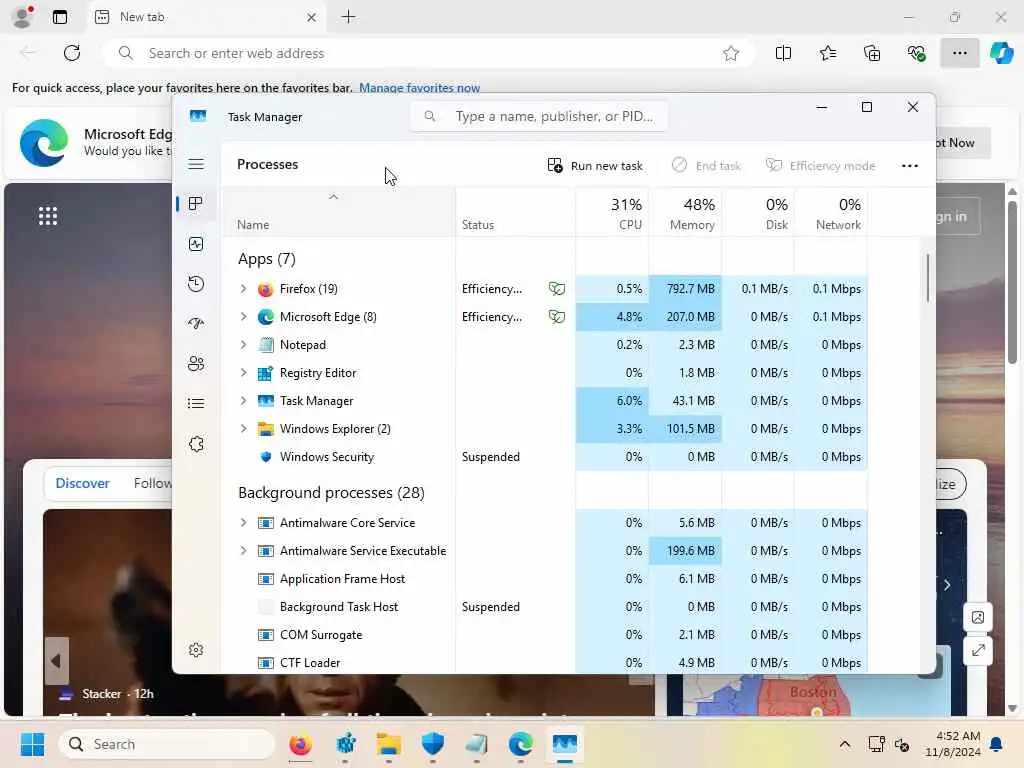The width and height of the screenshot is (1024, 768).
Task: Open app launcher grid on new tab page
Action: 48,216
